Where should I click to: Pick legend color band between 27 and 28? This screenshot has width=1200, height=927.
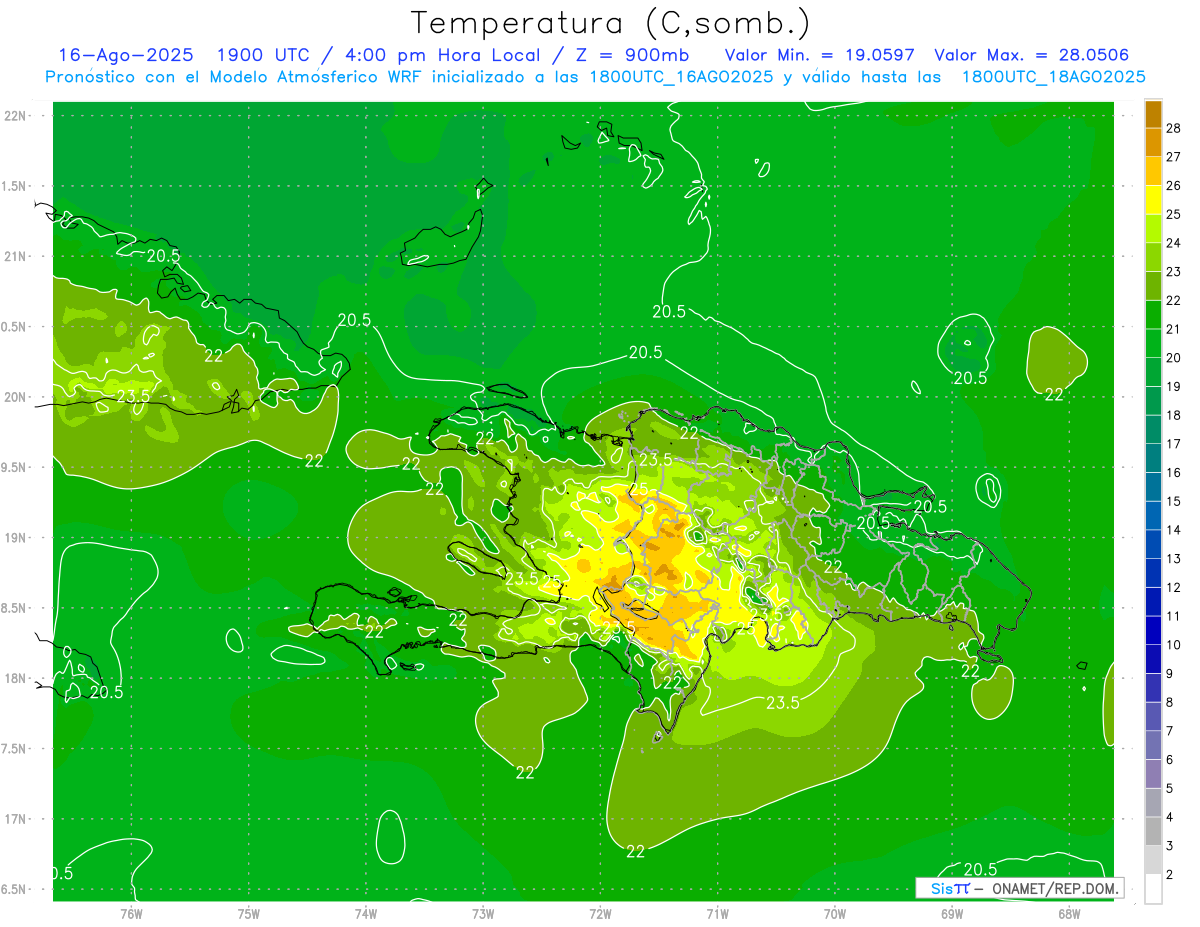pyautogui.click(x=1153, y=143)
